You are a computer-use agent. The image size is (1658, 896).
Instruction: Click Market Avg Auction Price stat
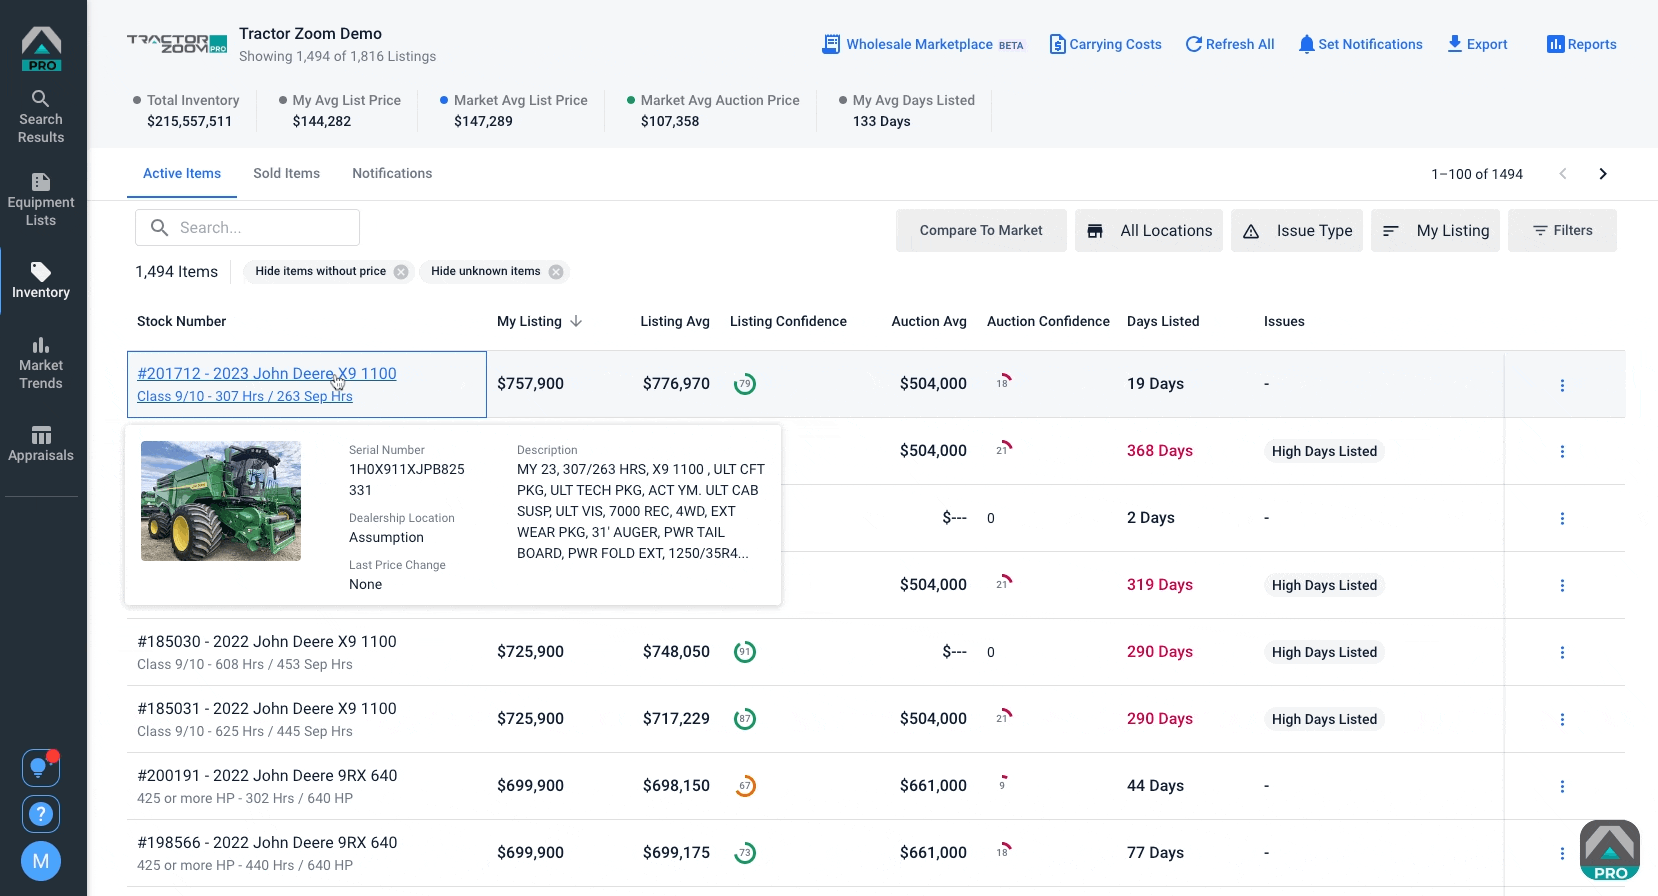712,110
